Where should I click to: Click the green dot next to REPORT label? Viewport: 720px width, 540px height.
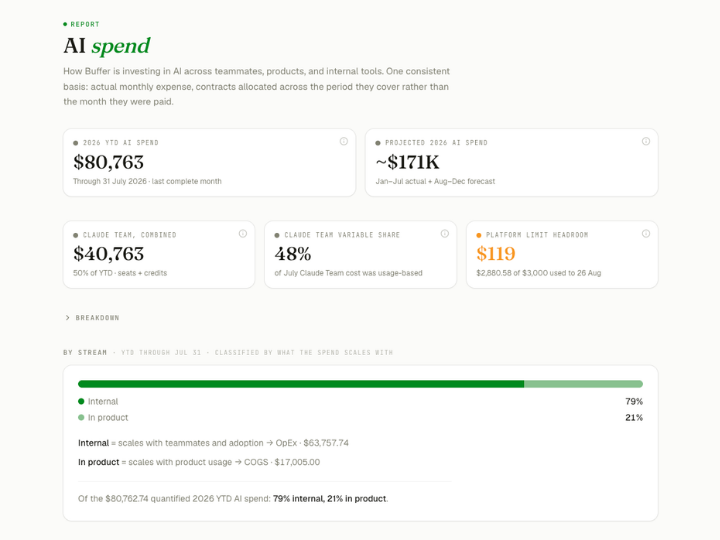click(65, 24)
